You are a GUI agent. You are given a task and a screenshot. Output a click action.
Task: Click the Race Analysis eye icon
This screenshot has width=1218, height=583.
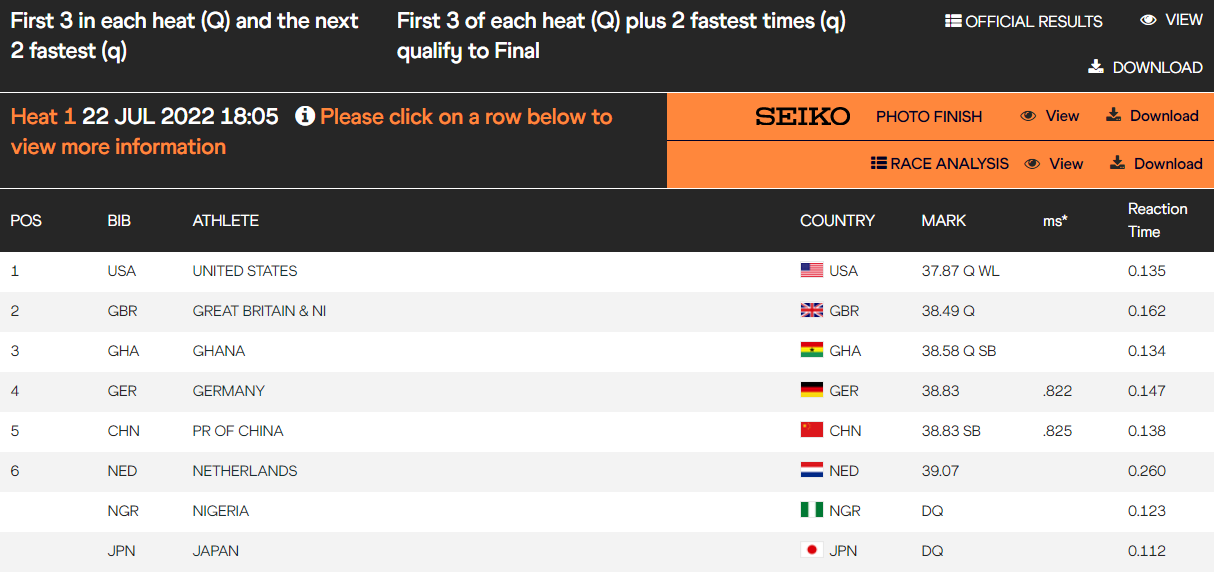(x=1032, y=164)
